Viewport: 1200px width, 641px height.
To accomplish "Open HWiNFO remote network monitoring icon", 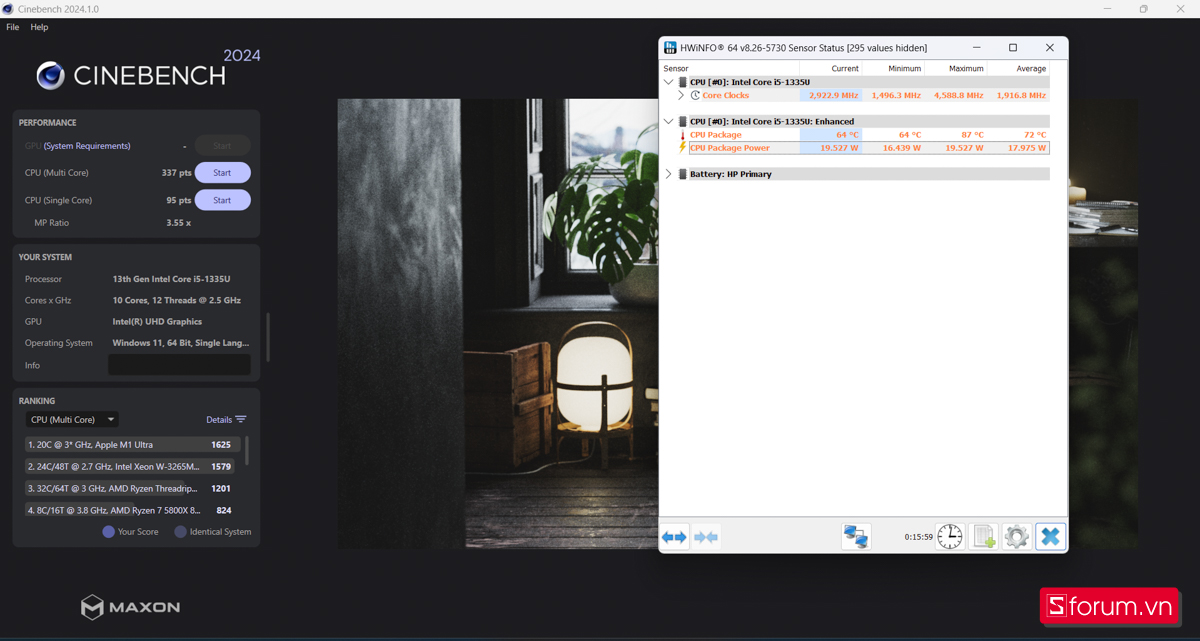I will tap(856, 537).
